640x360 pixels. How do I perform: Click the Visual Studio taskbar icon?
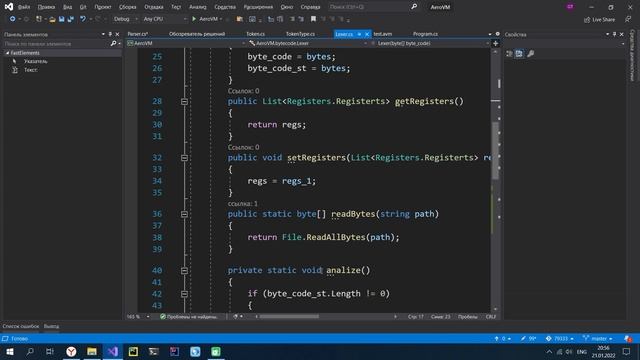(x=113, y=351)
